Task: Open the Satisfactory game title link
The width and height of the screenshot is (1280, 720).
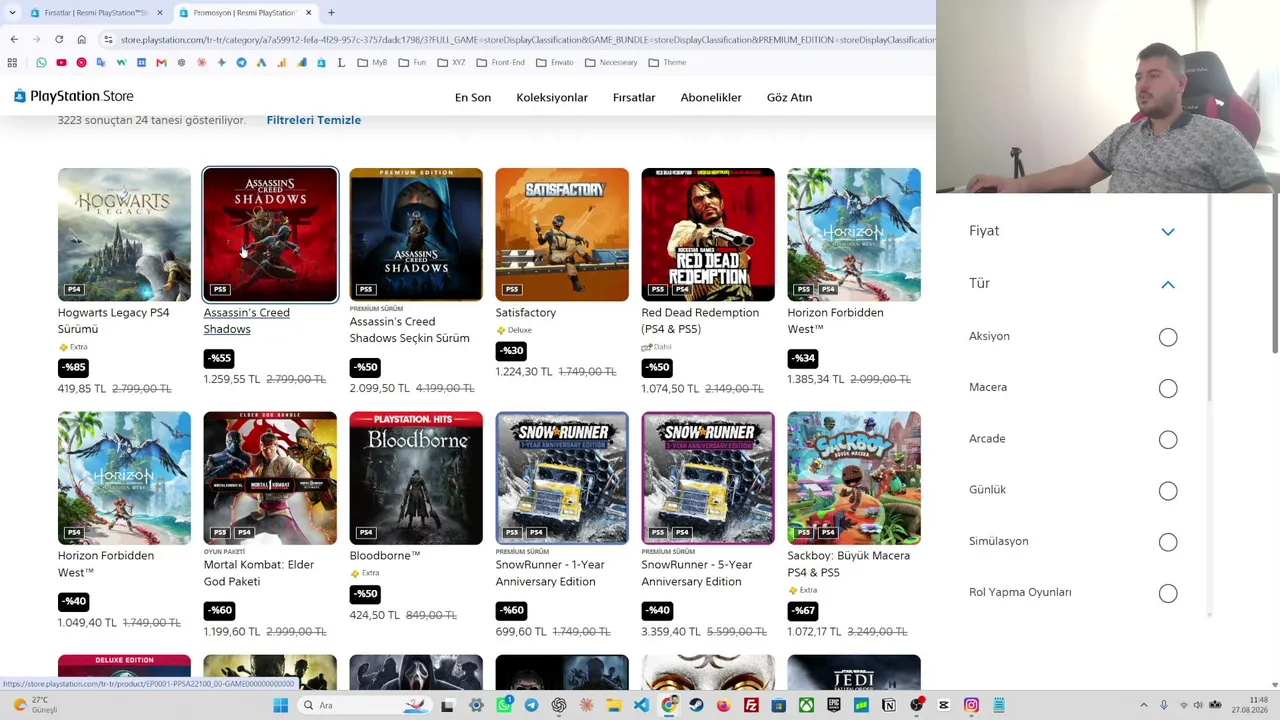Action: (525, 312)
